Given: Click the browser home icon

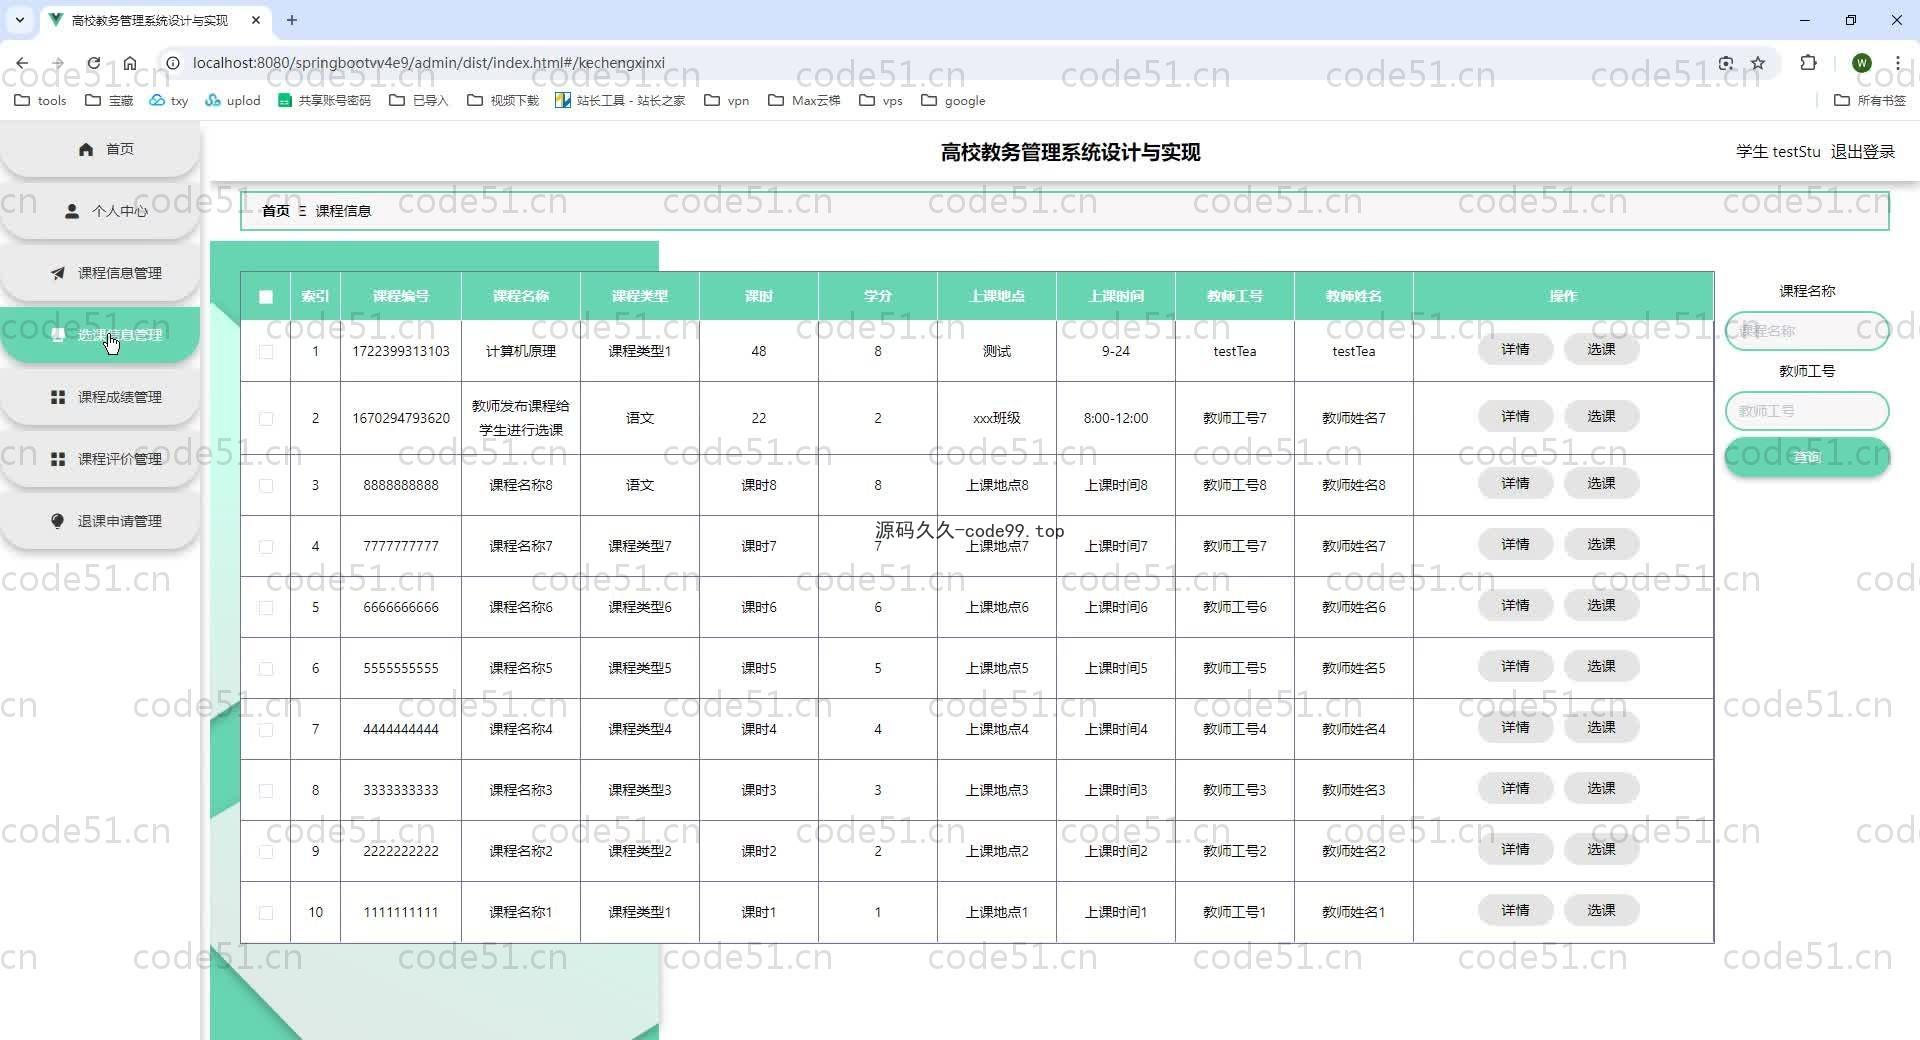Looking at the screenshot, I should tap(130, 62).
